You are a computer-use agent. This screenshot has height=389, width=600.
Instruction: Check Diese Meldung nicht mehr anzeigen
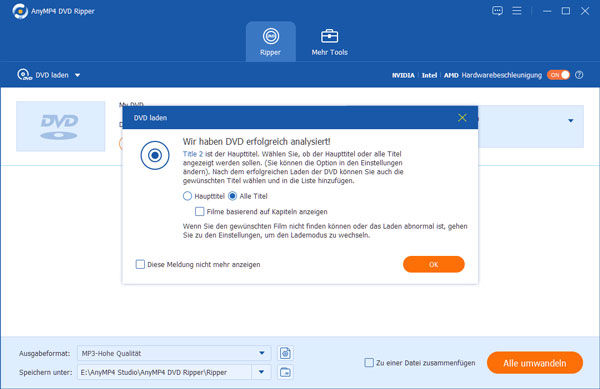click(140, 264)
